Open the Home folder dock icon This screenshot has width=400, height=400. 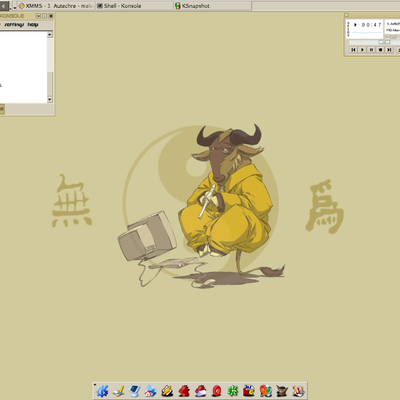pos(151,391)
